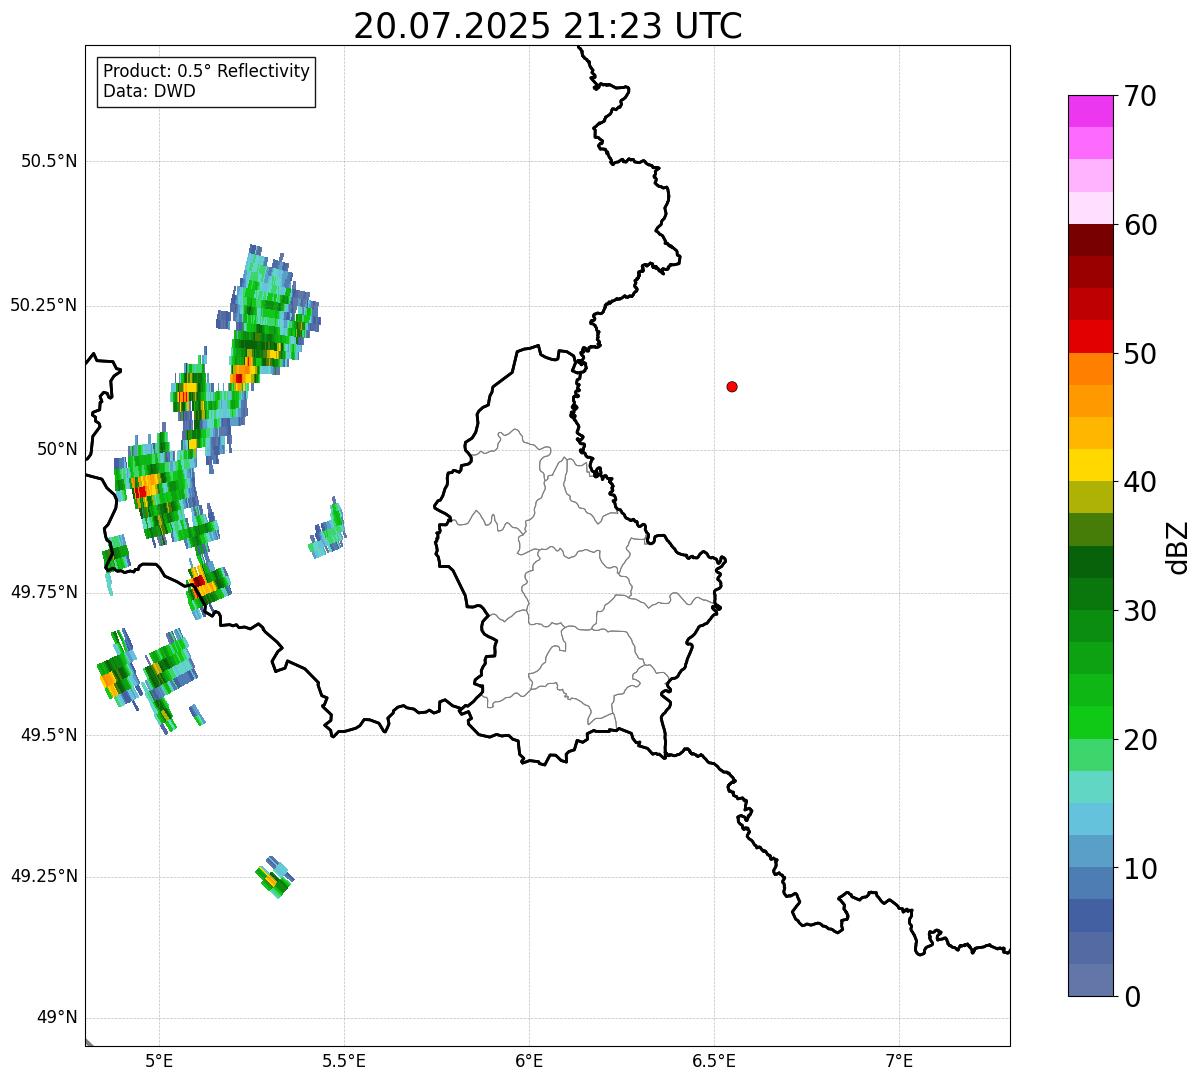Click the 49°N latitude label
This screenshot has height=1081, width=1202.
tap(57, 1018)
